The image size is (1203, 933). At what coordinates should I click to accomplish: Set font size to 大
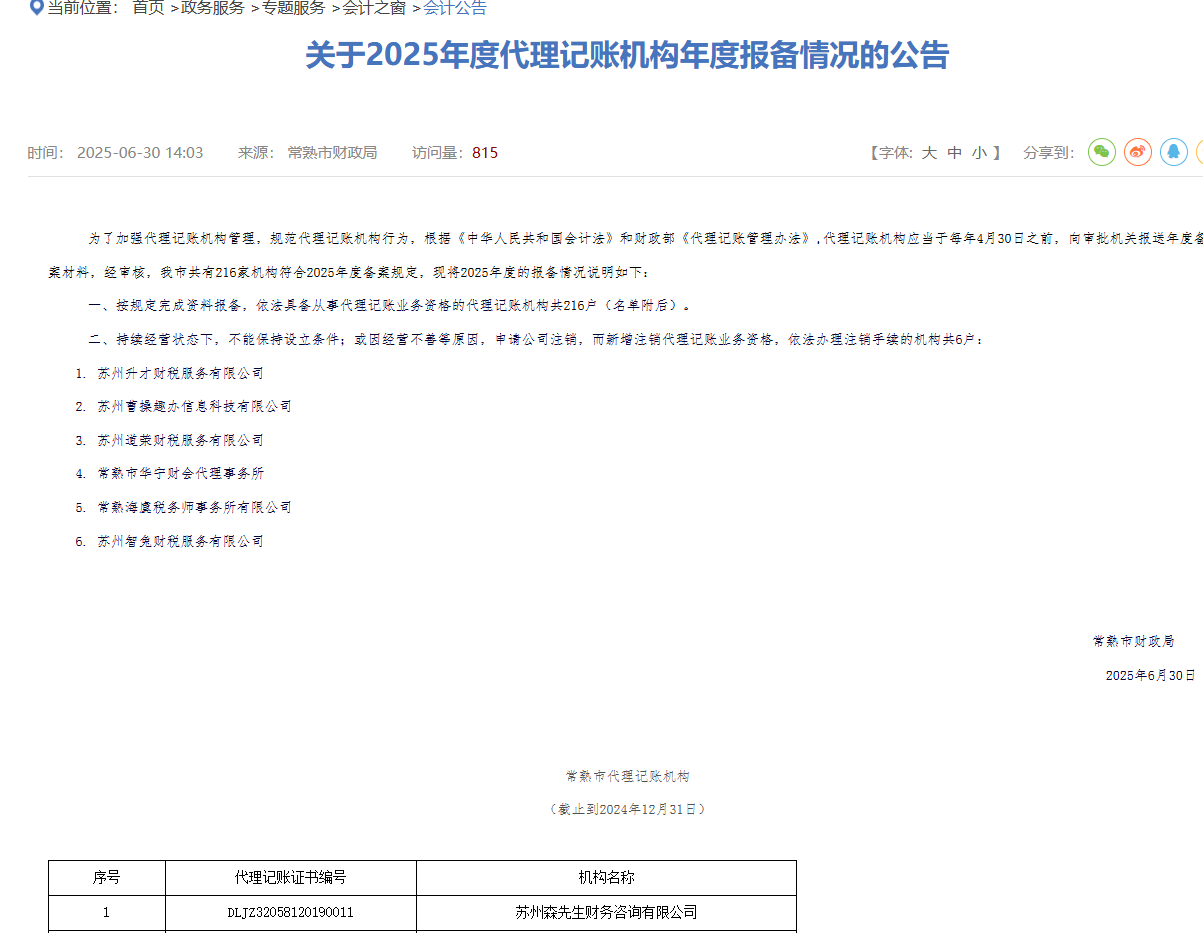929,153
